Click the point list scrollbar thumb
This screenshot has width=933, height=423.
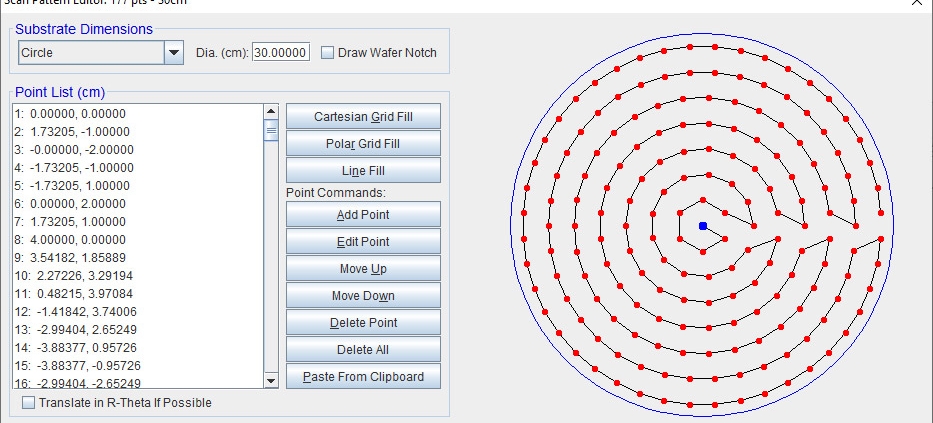coord(271,130)
